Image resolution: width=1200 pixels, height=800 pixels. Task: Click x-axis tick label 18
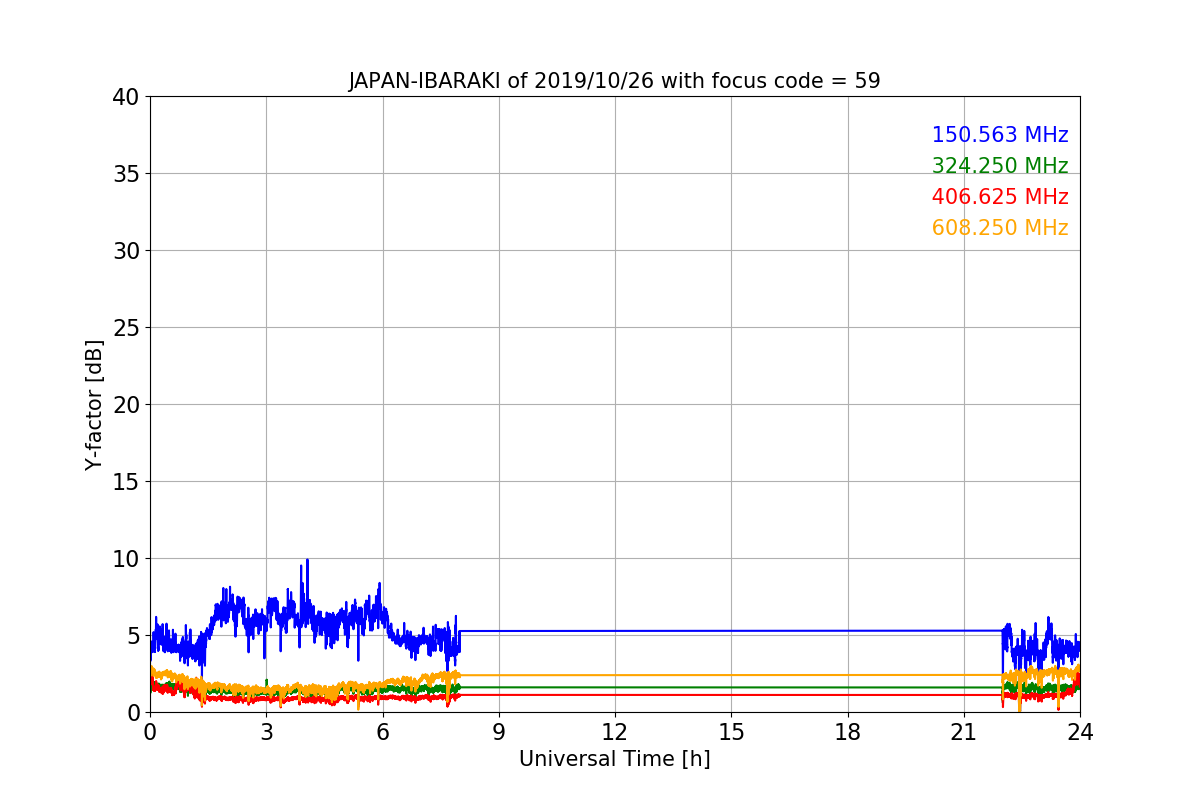click(x=848, y=732)
